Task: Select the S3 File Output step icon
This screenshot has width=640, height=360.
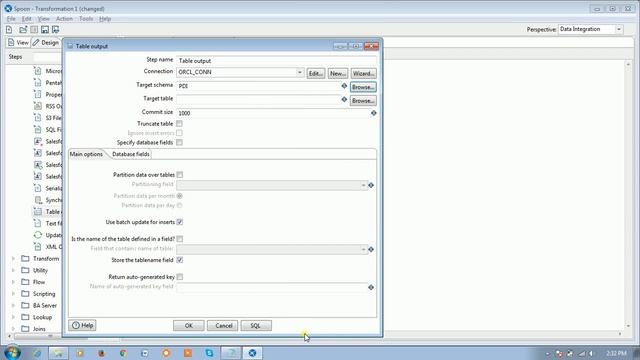Action: (x=38, y=118)
